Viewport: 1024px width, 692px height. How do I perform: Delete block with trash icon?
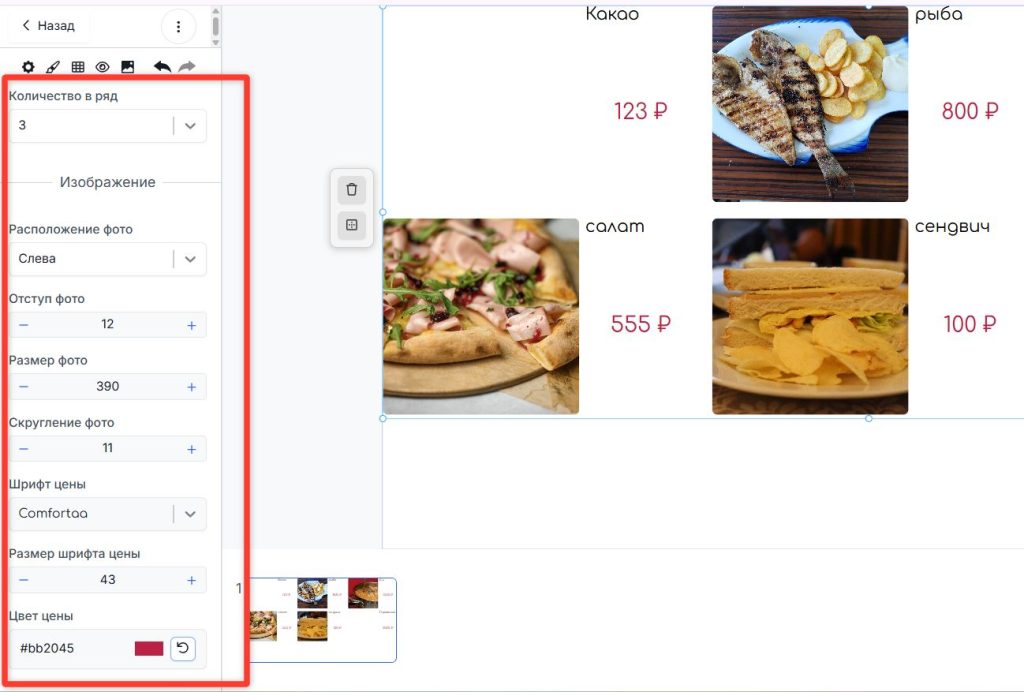point(351,190)
